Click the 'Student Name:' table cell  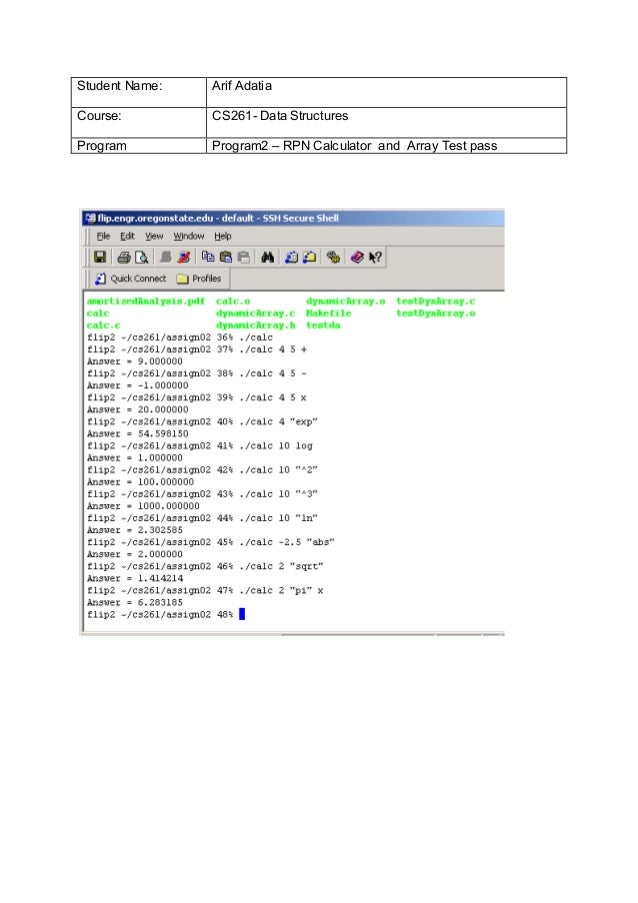139,92
